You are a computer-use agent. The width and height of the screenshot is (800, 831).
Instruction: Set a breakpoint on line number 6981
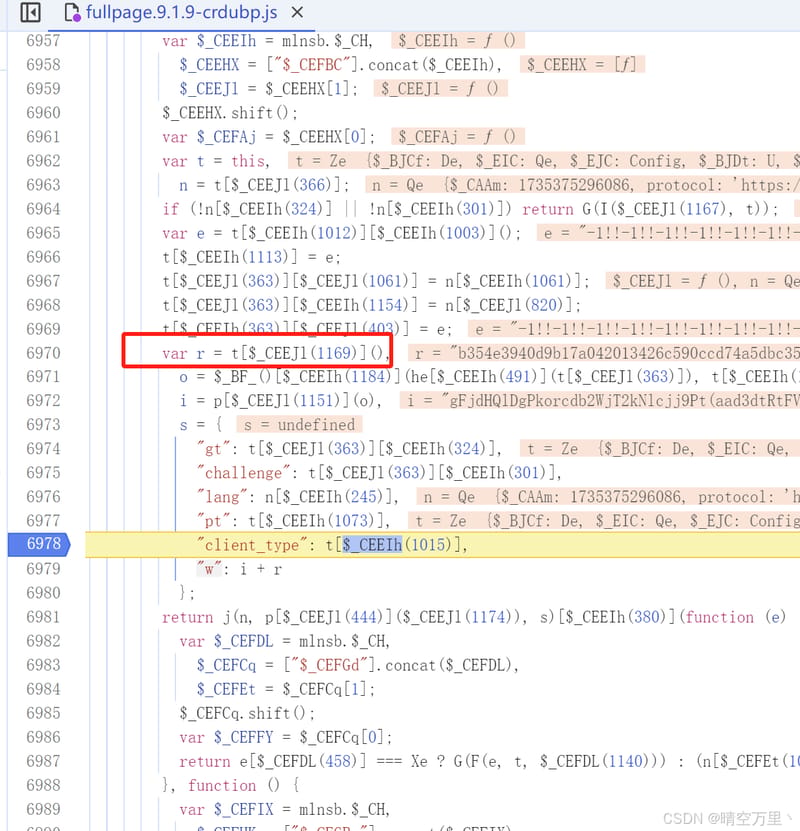(43, 617)
